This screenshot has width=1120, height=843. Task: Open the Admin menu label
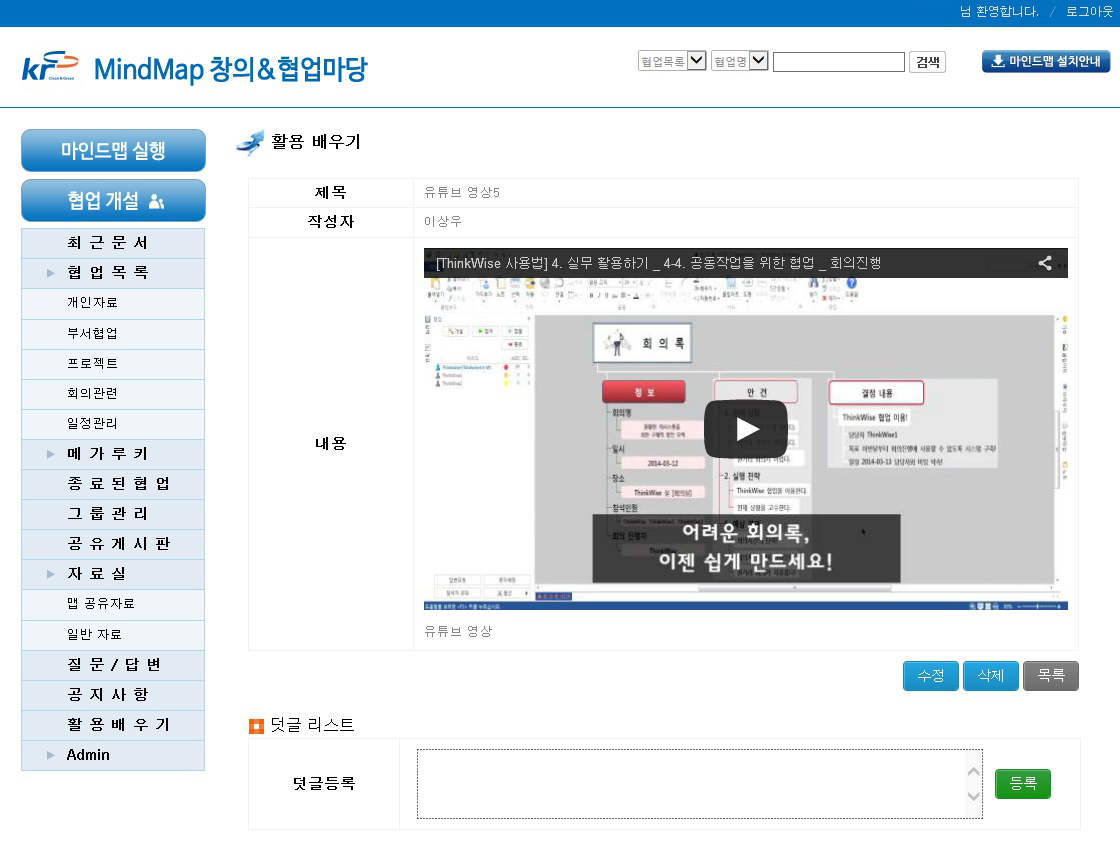[x=88, y=755]
